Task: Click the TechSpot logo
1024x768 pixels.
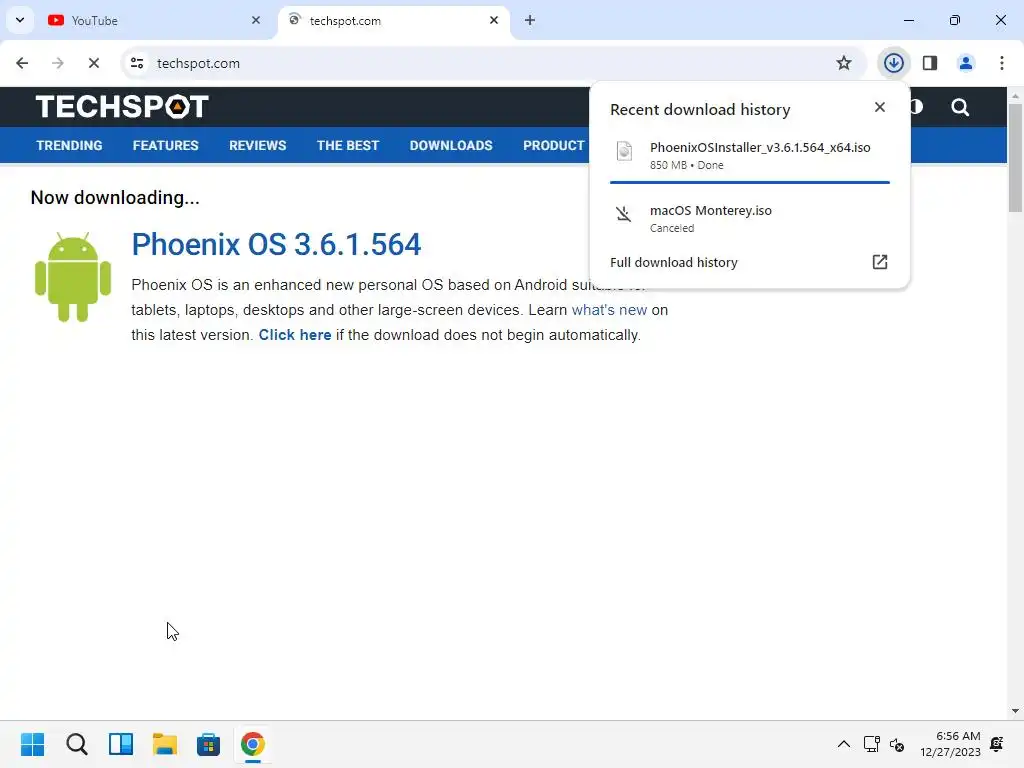Action: (x=122, y=106)
